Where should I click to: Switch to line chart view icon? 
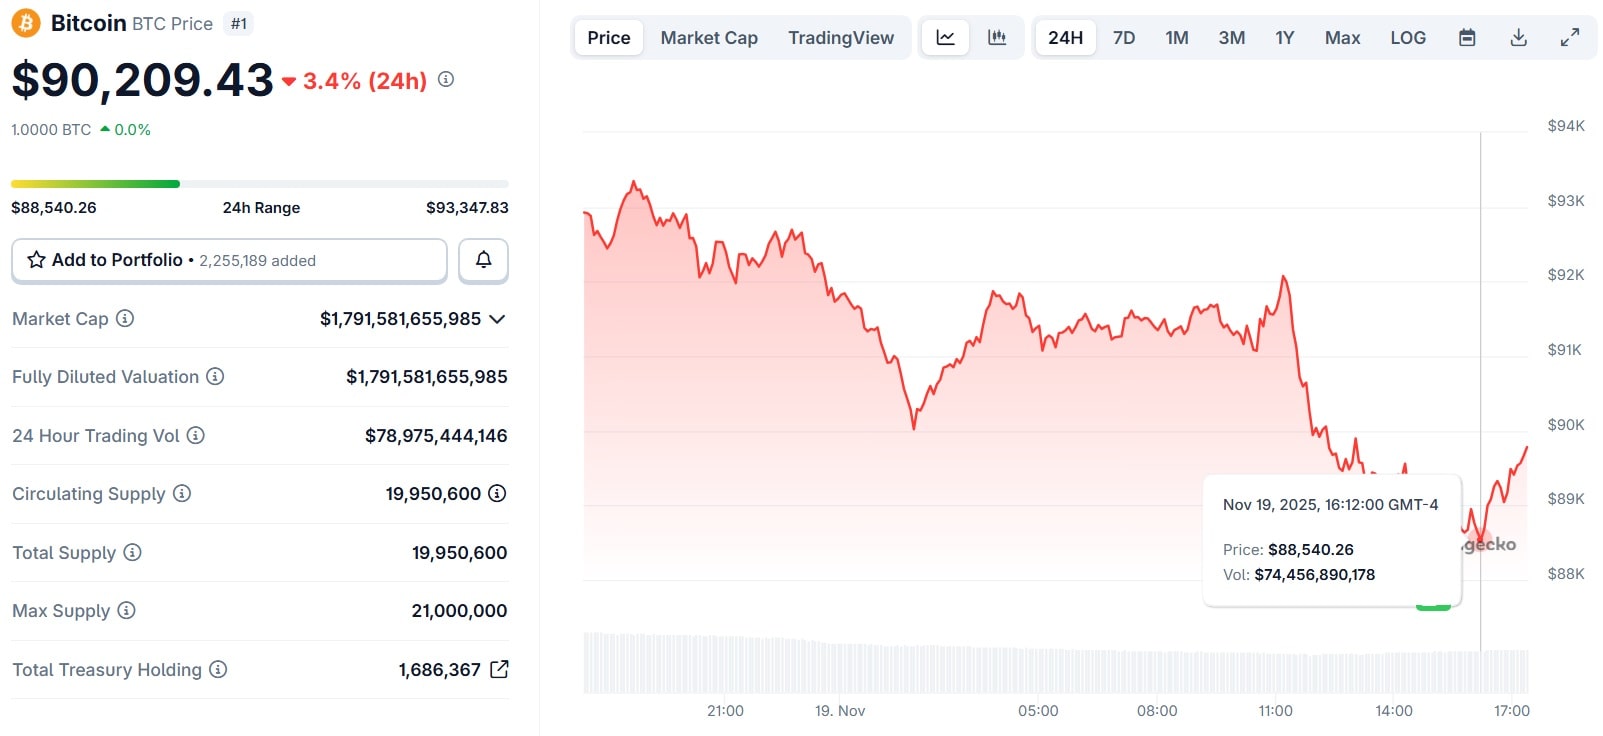pyautogui.click(x=945, y=38)
